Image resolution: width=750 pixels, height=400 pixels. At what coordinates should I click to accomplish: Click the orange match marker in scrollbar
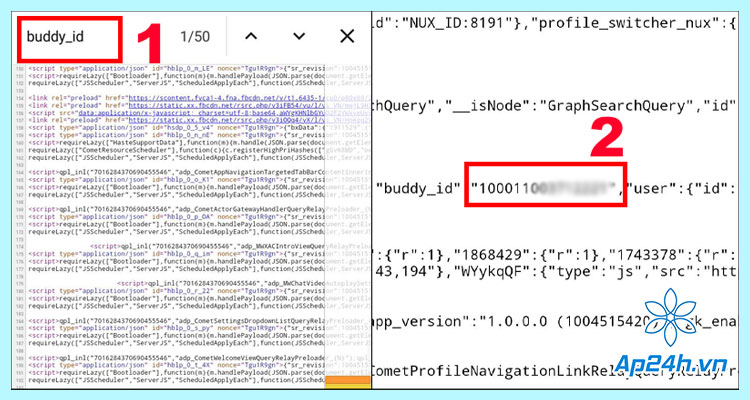[348, 382]
